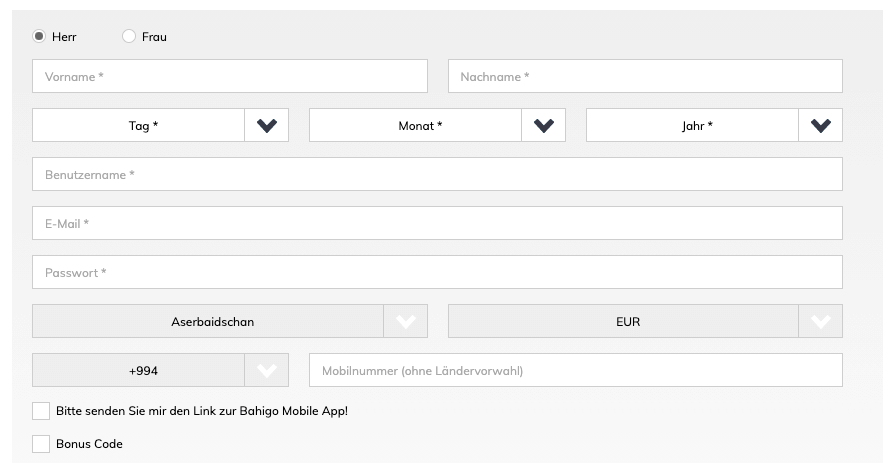895x463 pixels.
Task: Focus the Benutzername text field
Action: click(437, 175)
